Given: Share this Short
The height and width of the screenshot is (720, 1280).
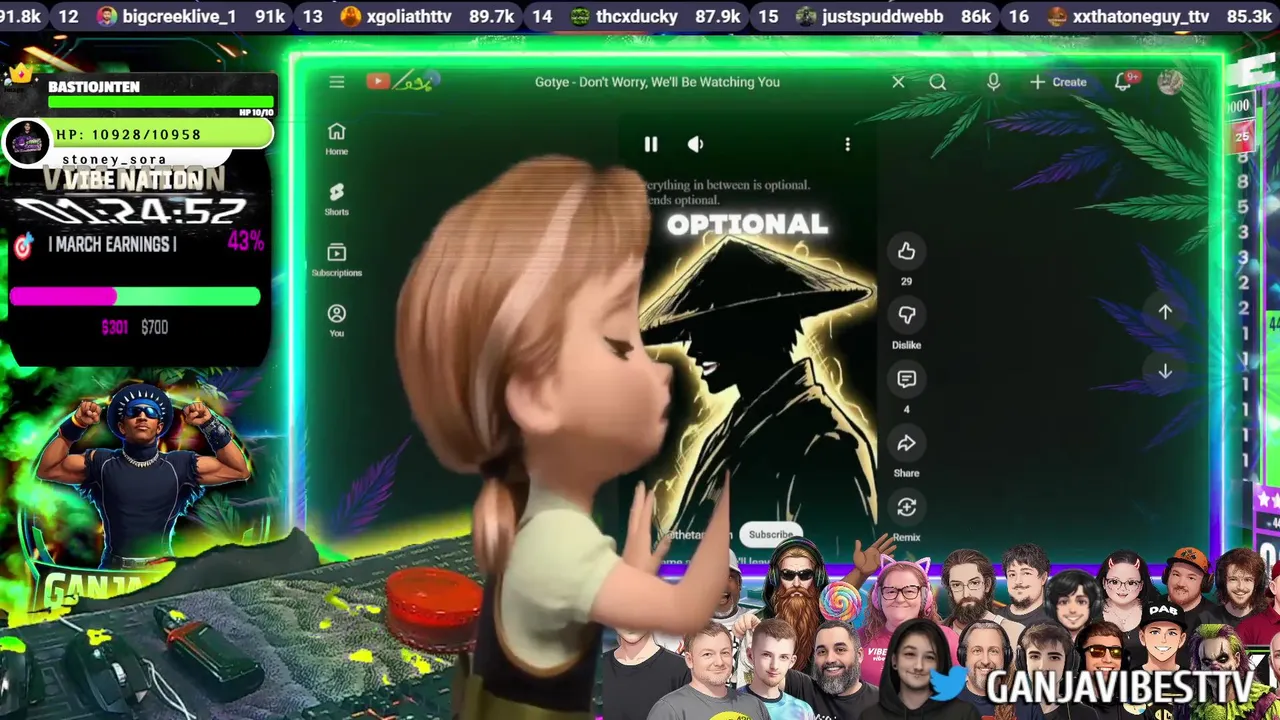Looking at the screenshot, I should pos(906,443).
